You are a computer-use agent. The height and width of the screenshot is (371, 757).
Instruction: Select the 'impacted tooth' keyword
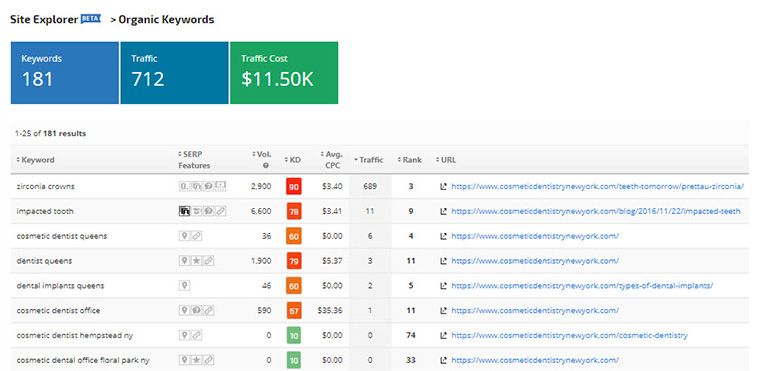click(45, 211)
